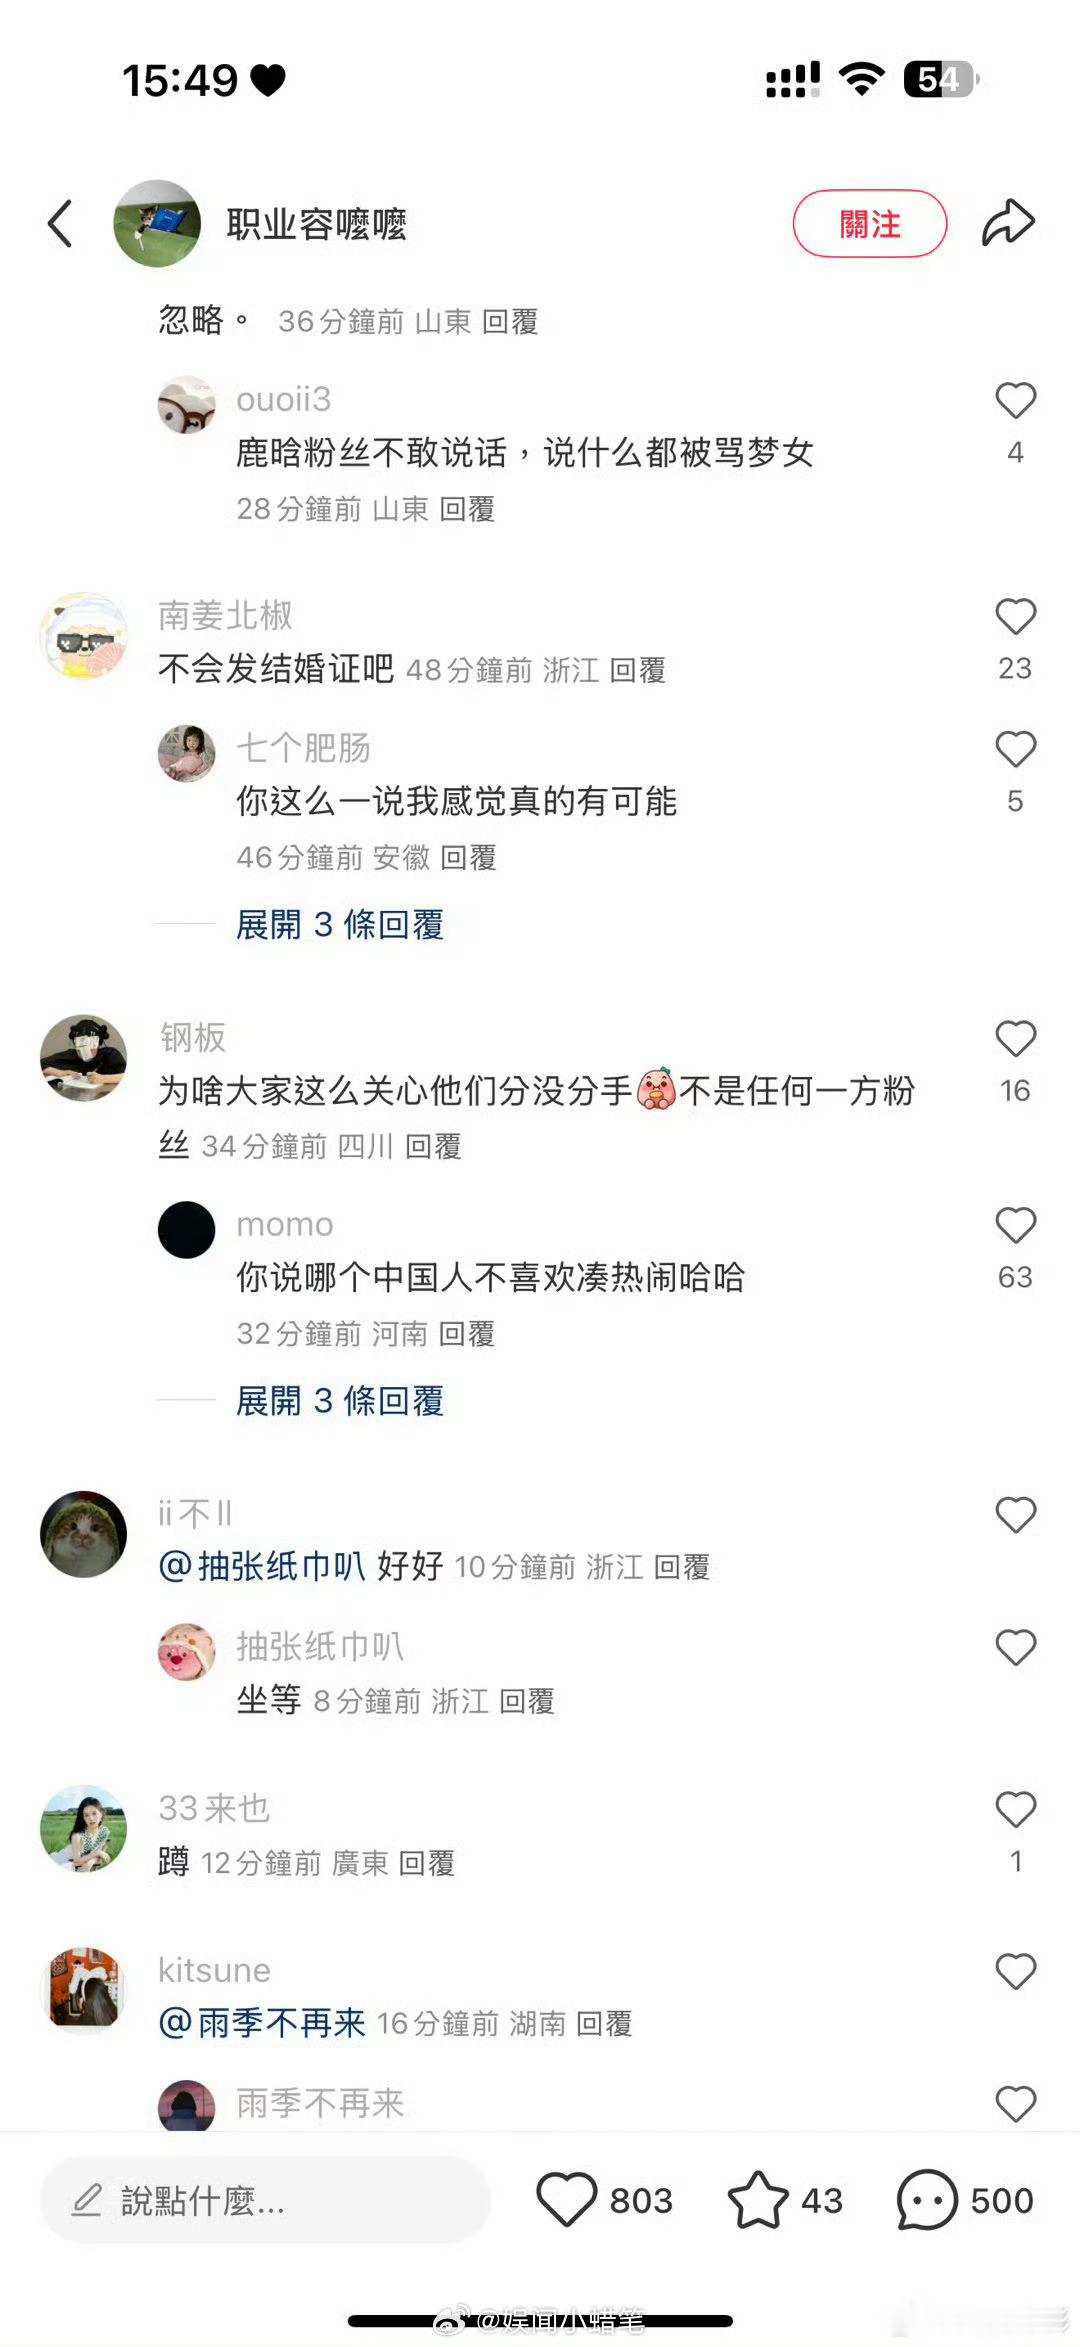This screenshot has height=2347, width=1080.
Task: Tap 回覆 under ouoii3's comment
Action: pyautogui.click(x=467, y=509)
